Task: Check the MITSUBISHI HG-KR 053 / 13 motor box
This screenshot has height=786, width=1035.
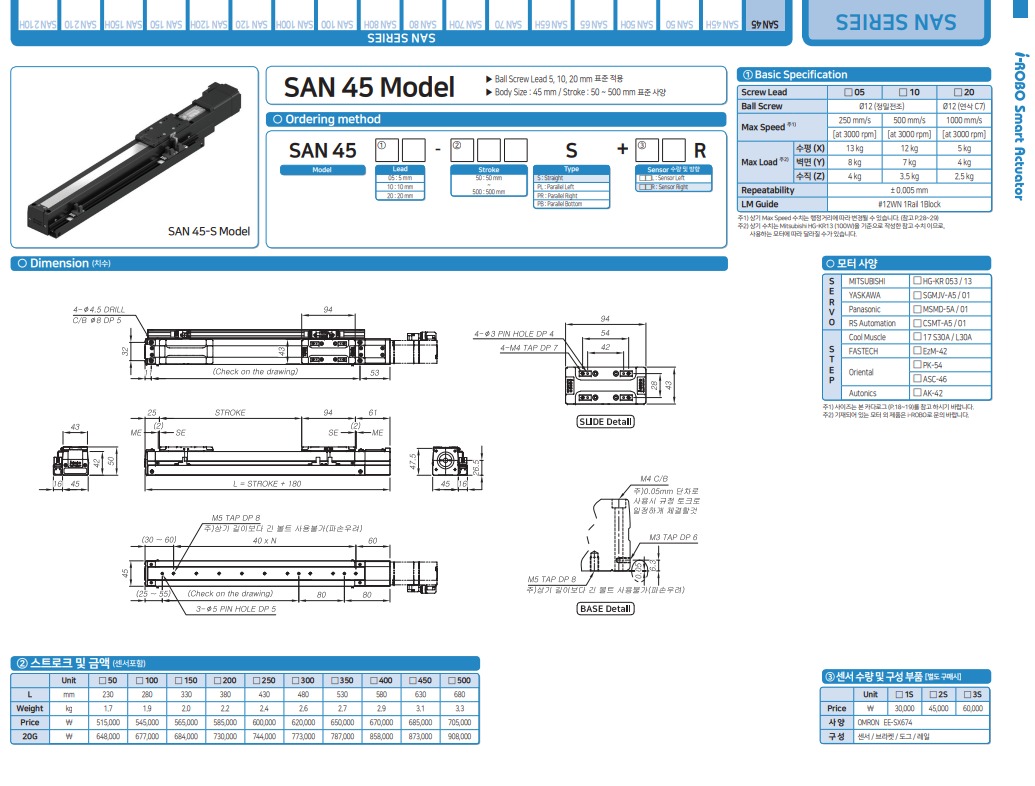Action: click(x=916, y=281)
